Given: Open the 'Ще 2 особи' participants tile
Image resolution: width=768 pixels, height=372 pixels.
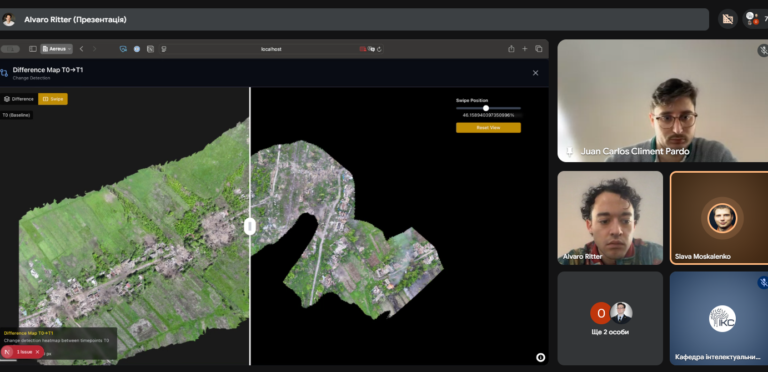Looking at the screenshot, I should [610, 318].
